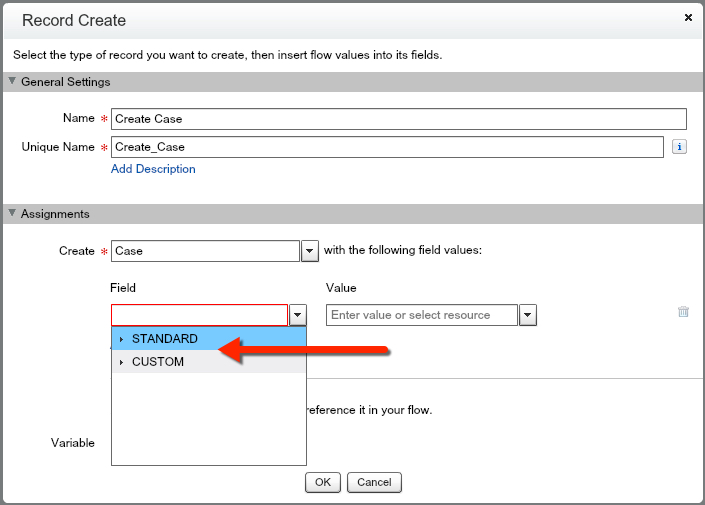Open the Add Description link

click(x=153, y=169)
